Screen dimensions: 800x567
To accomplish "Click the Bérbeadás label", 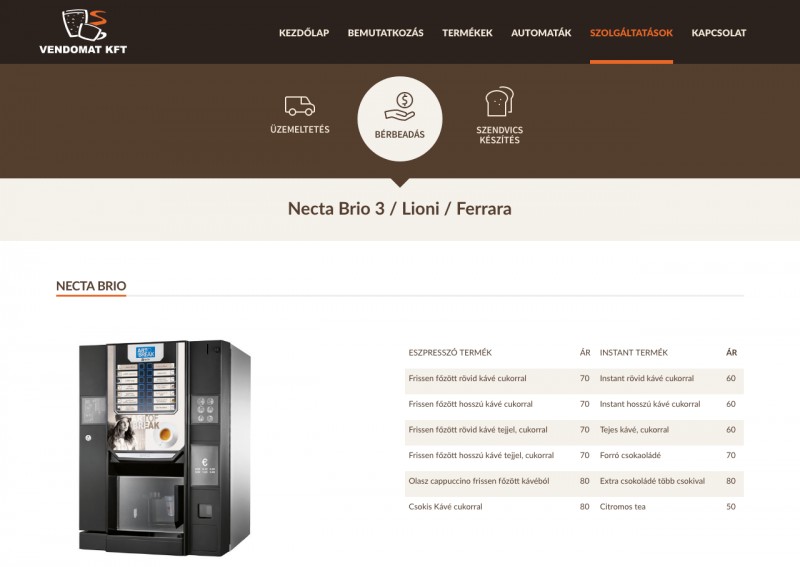I will [x=399, y=134].
